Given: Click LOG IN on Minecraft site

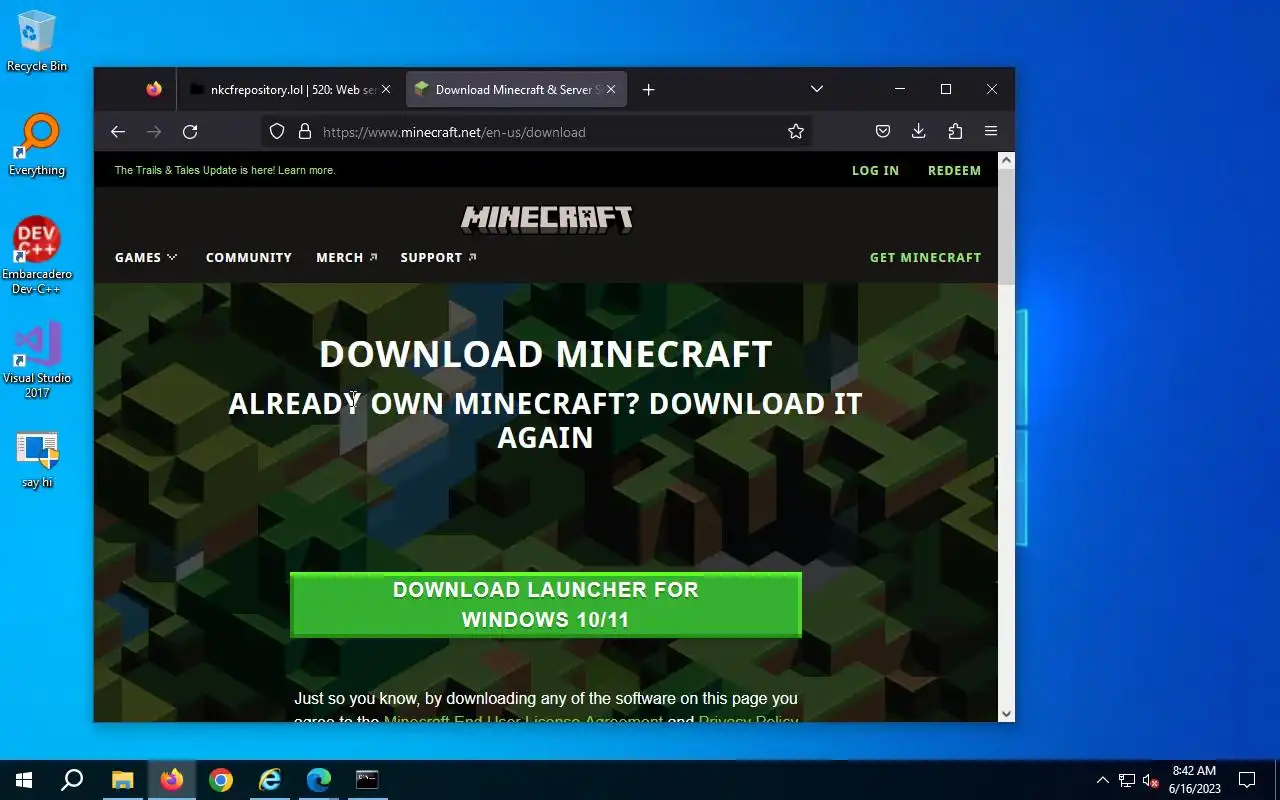Looking at the screenshot, I should coord(875,171).
